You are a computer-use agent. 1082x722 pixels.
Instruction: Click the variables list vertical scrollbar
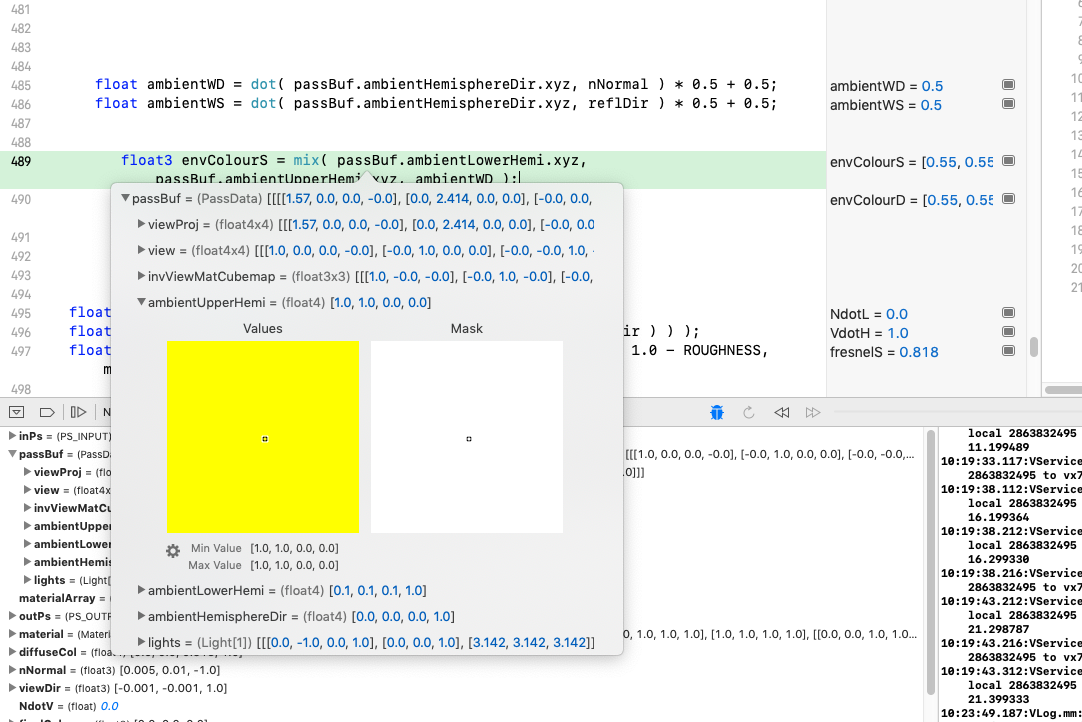931,562
